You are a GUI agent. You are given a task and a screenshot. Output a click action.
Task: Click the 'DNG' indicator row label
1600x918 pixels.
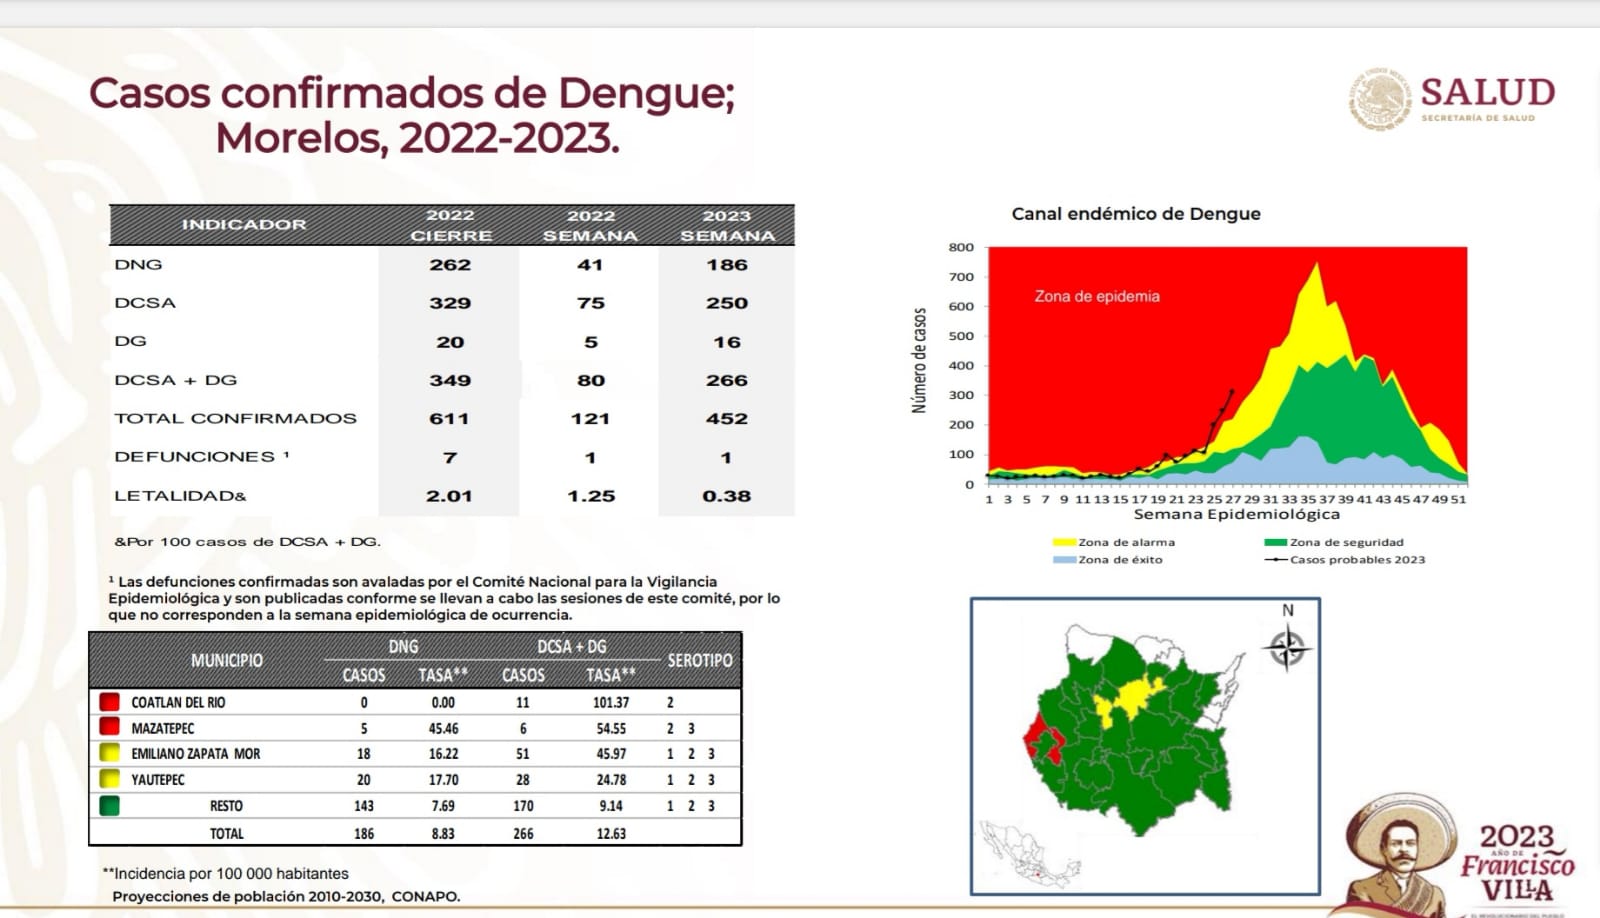tap(138, 265)
